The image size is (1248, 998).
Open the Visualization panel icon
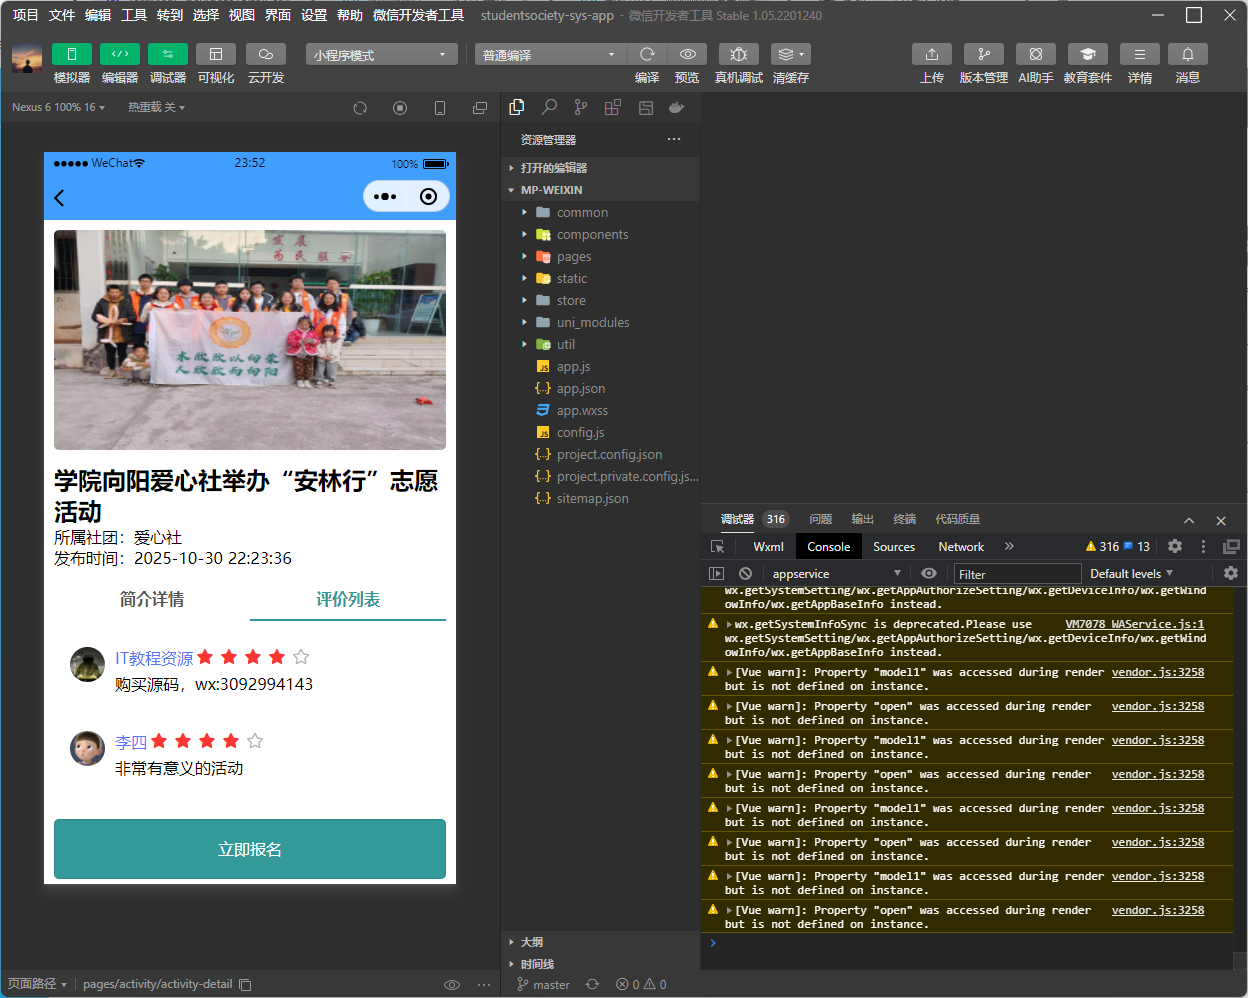pos(216,54)
